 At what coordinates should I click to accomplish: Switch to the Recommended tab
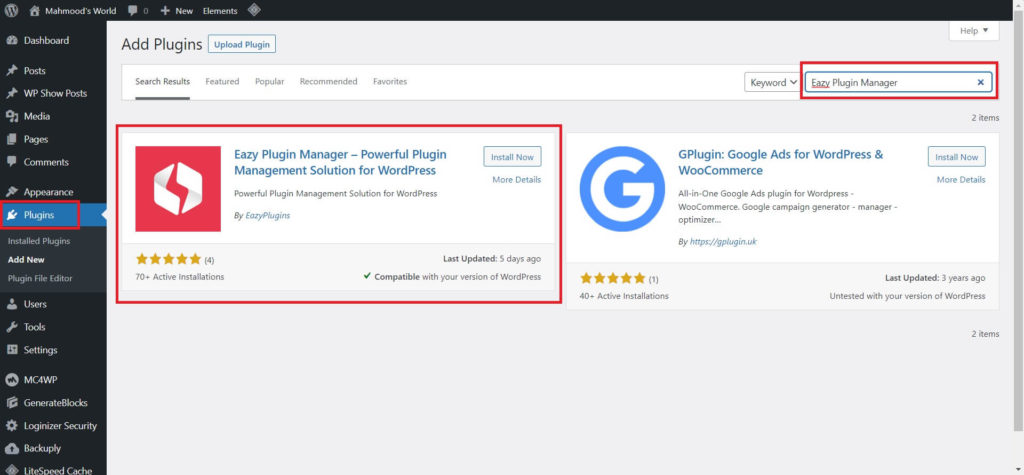[328, 82]
